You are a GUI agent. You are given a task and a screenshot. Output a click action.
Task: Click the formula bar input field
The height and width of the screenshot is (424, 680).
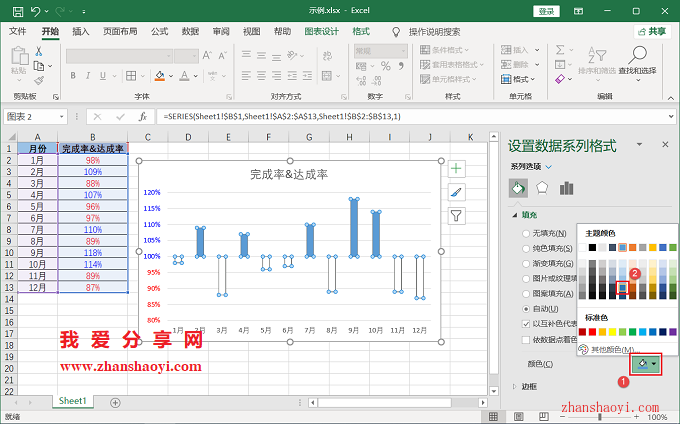pyautogui.click(x=412, y=117)
